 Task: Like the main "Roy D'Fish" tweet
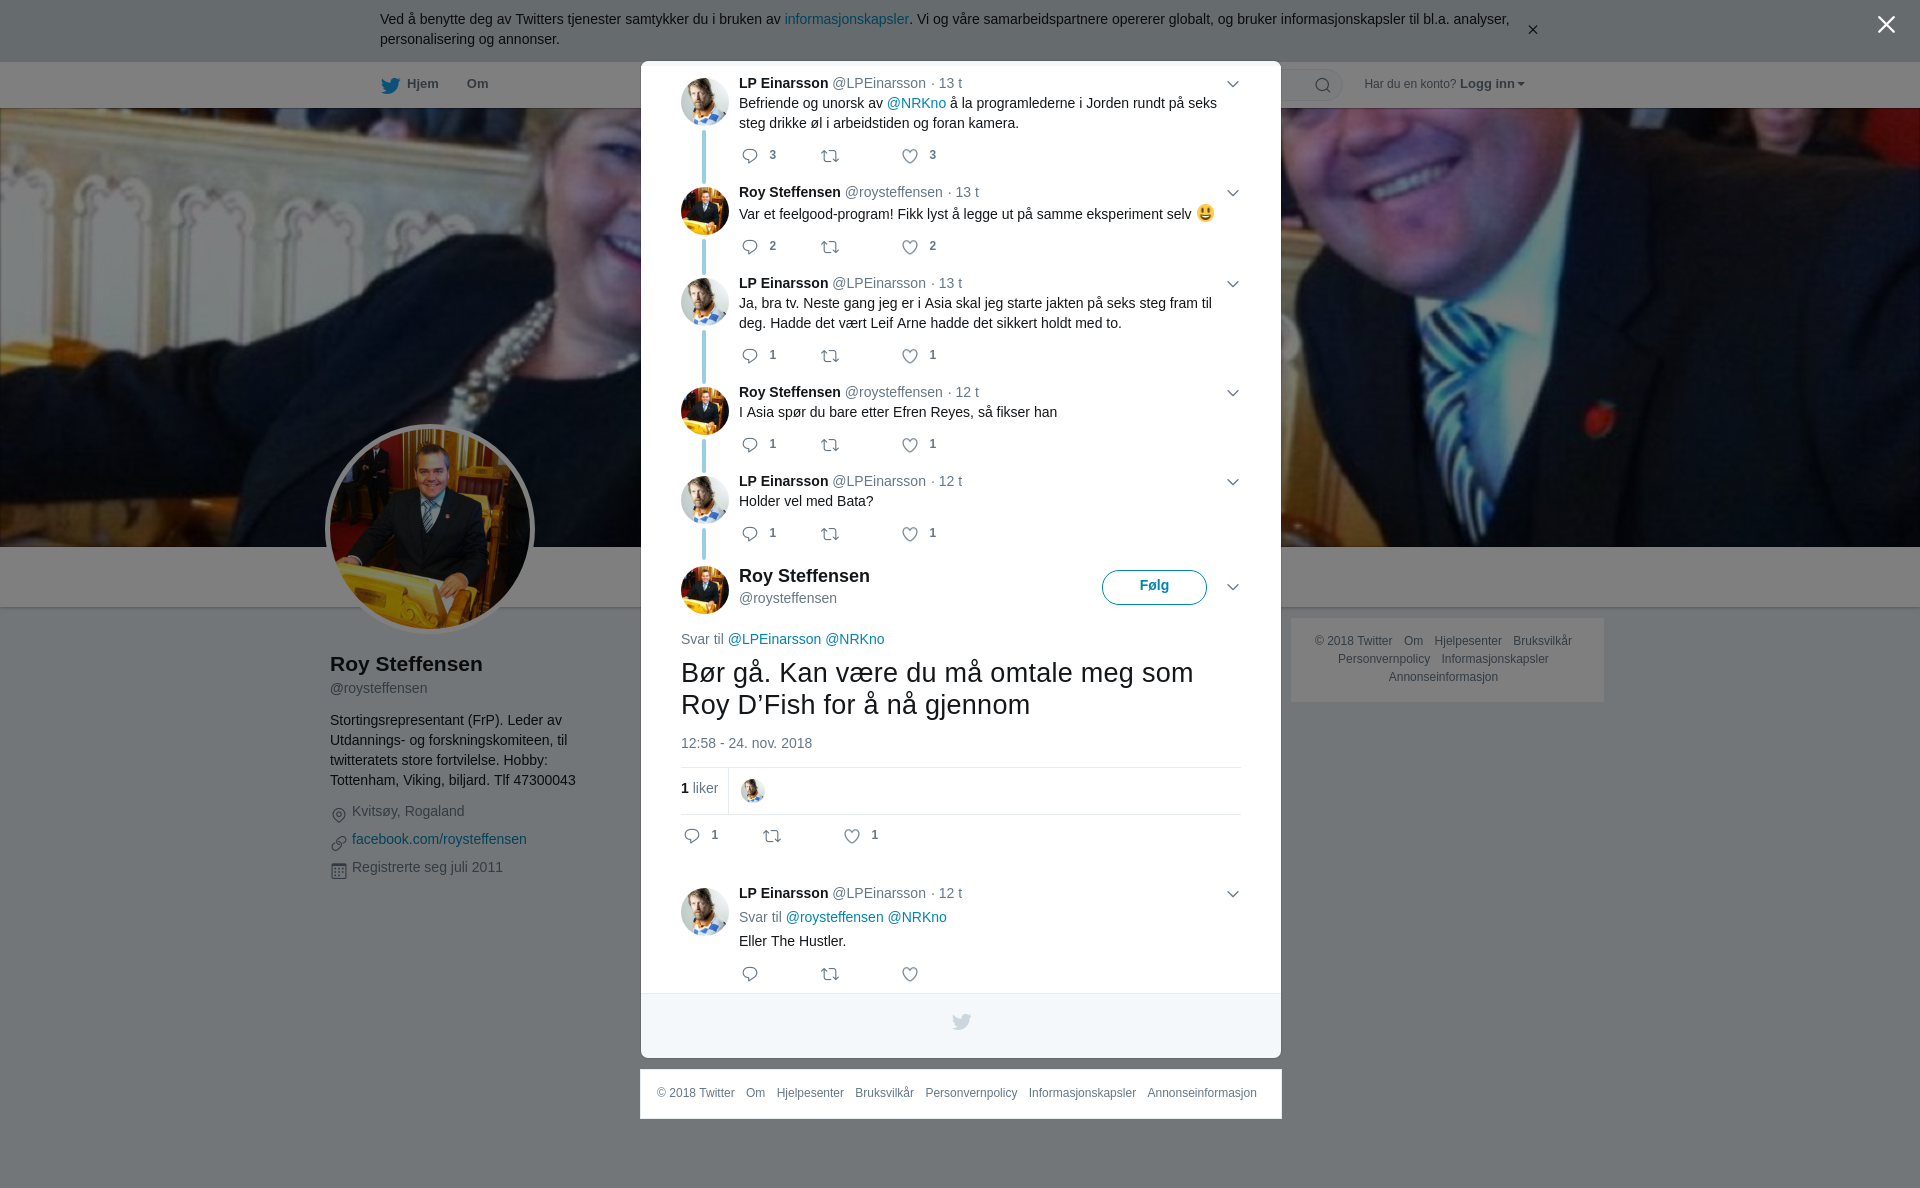coord(852,836)
